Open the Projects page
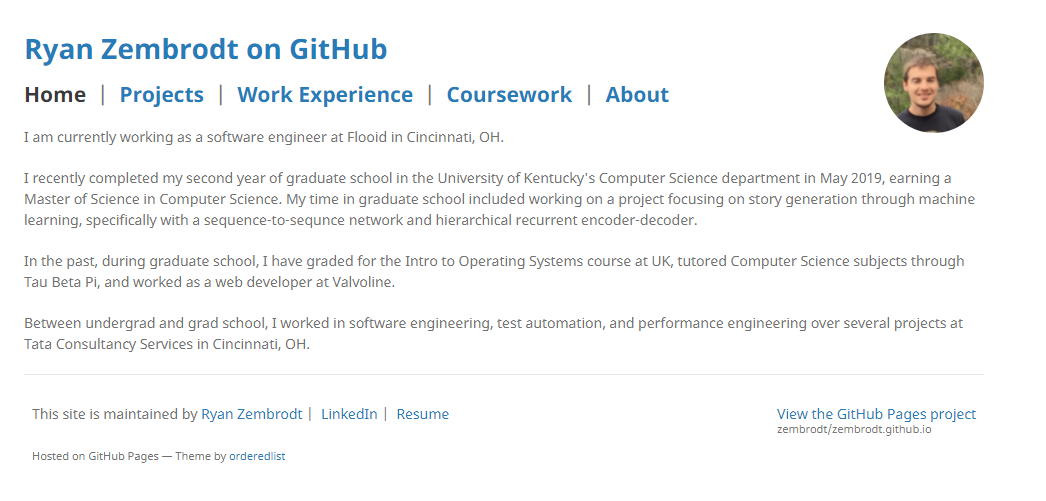The height and width of the screenshot is (501, 1046). pyautogui.click(x=161, y=95)
